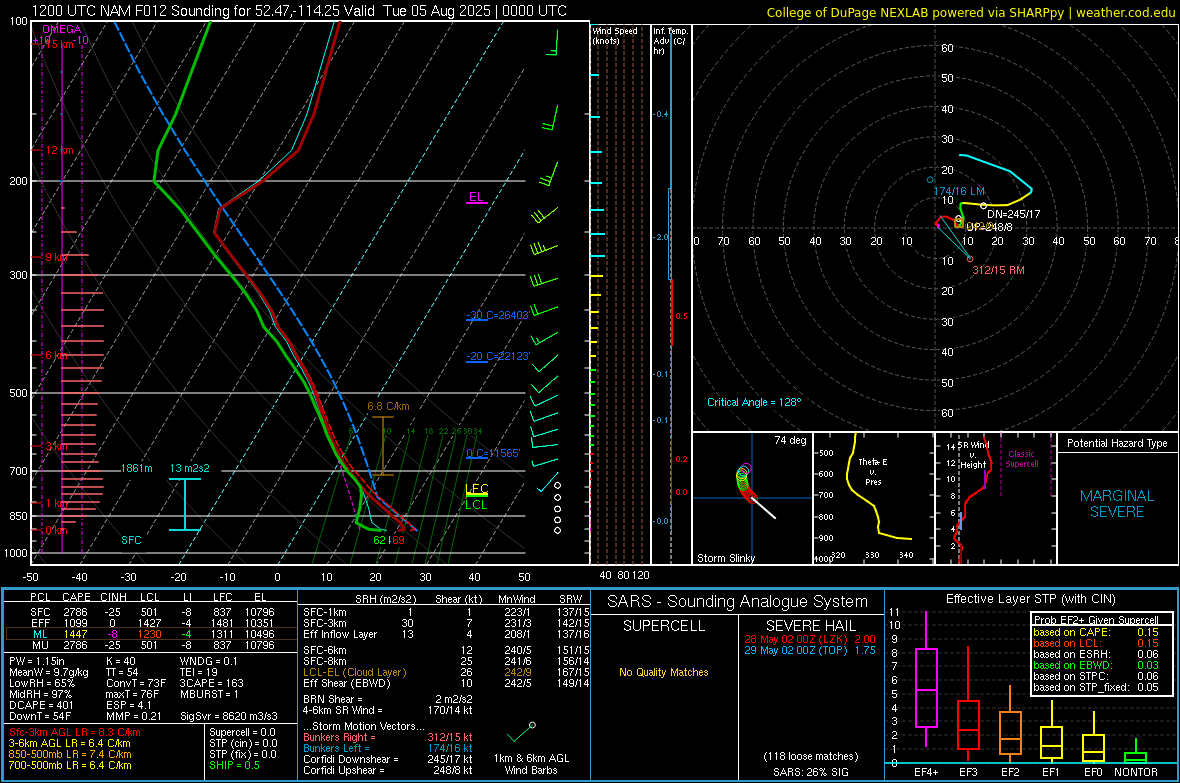Click the MeanW = 9.7g/kg value
Viewport: 1180px width, 783px height.
pos(49,672)
